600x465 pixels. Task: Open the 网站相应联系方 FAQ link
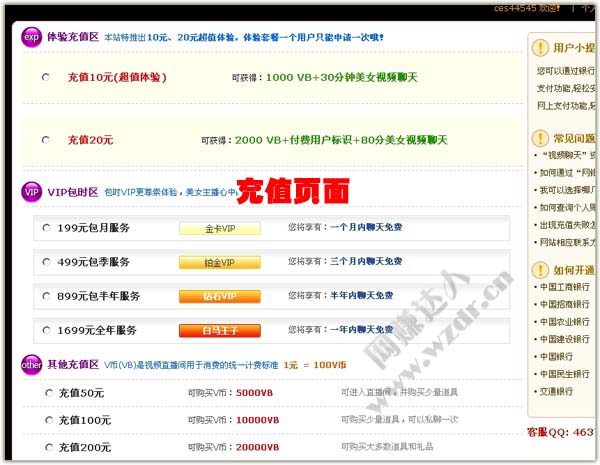567,242
